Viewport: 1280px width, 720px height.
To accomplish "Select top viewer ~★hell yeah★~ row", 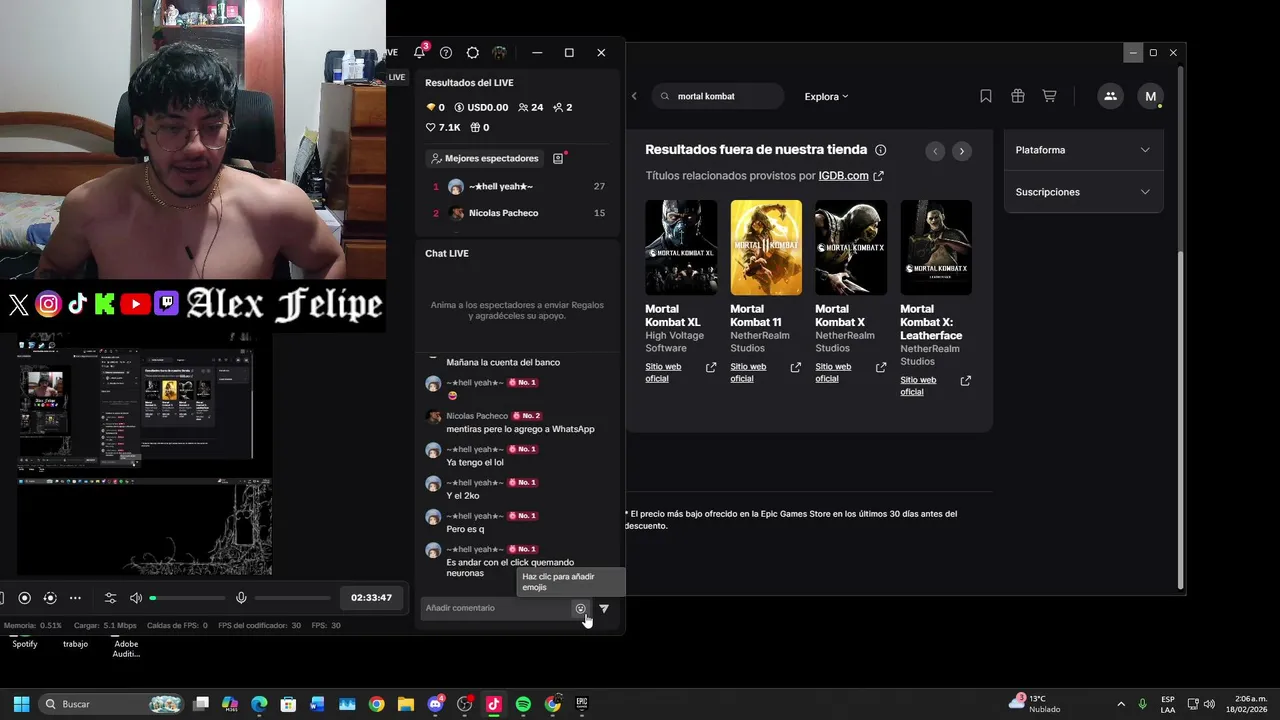I will (x=518, y=187).
